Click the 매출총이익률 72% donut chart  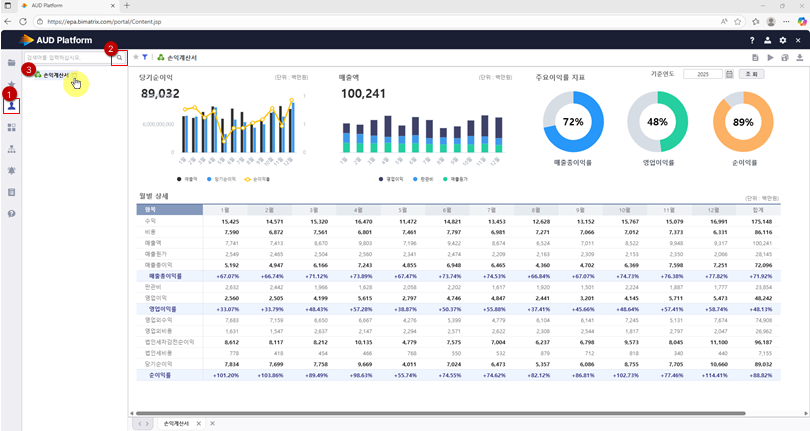coord(573,122)
